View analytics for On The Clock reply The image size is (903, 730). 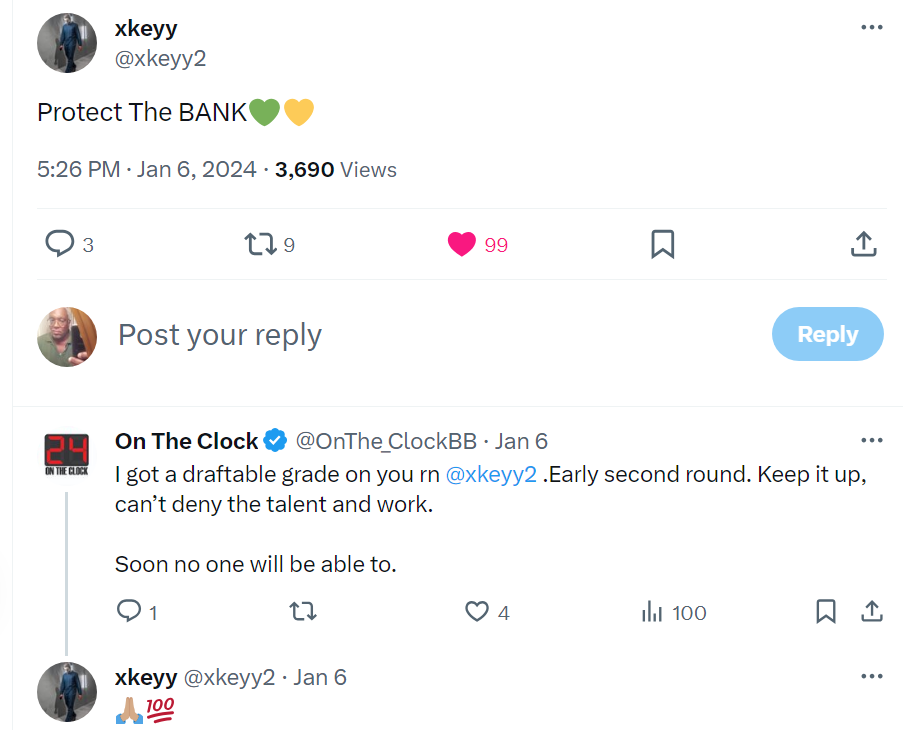(653, 611)
